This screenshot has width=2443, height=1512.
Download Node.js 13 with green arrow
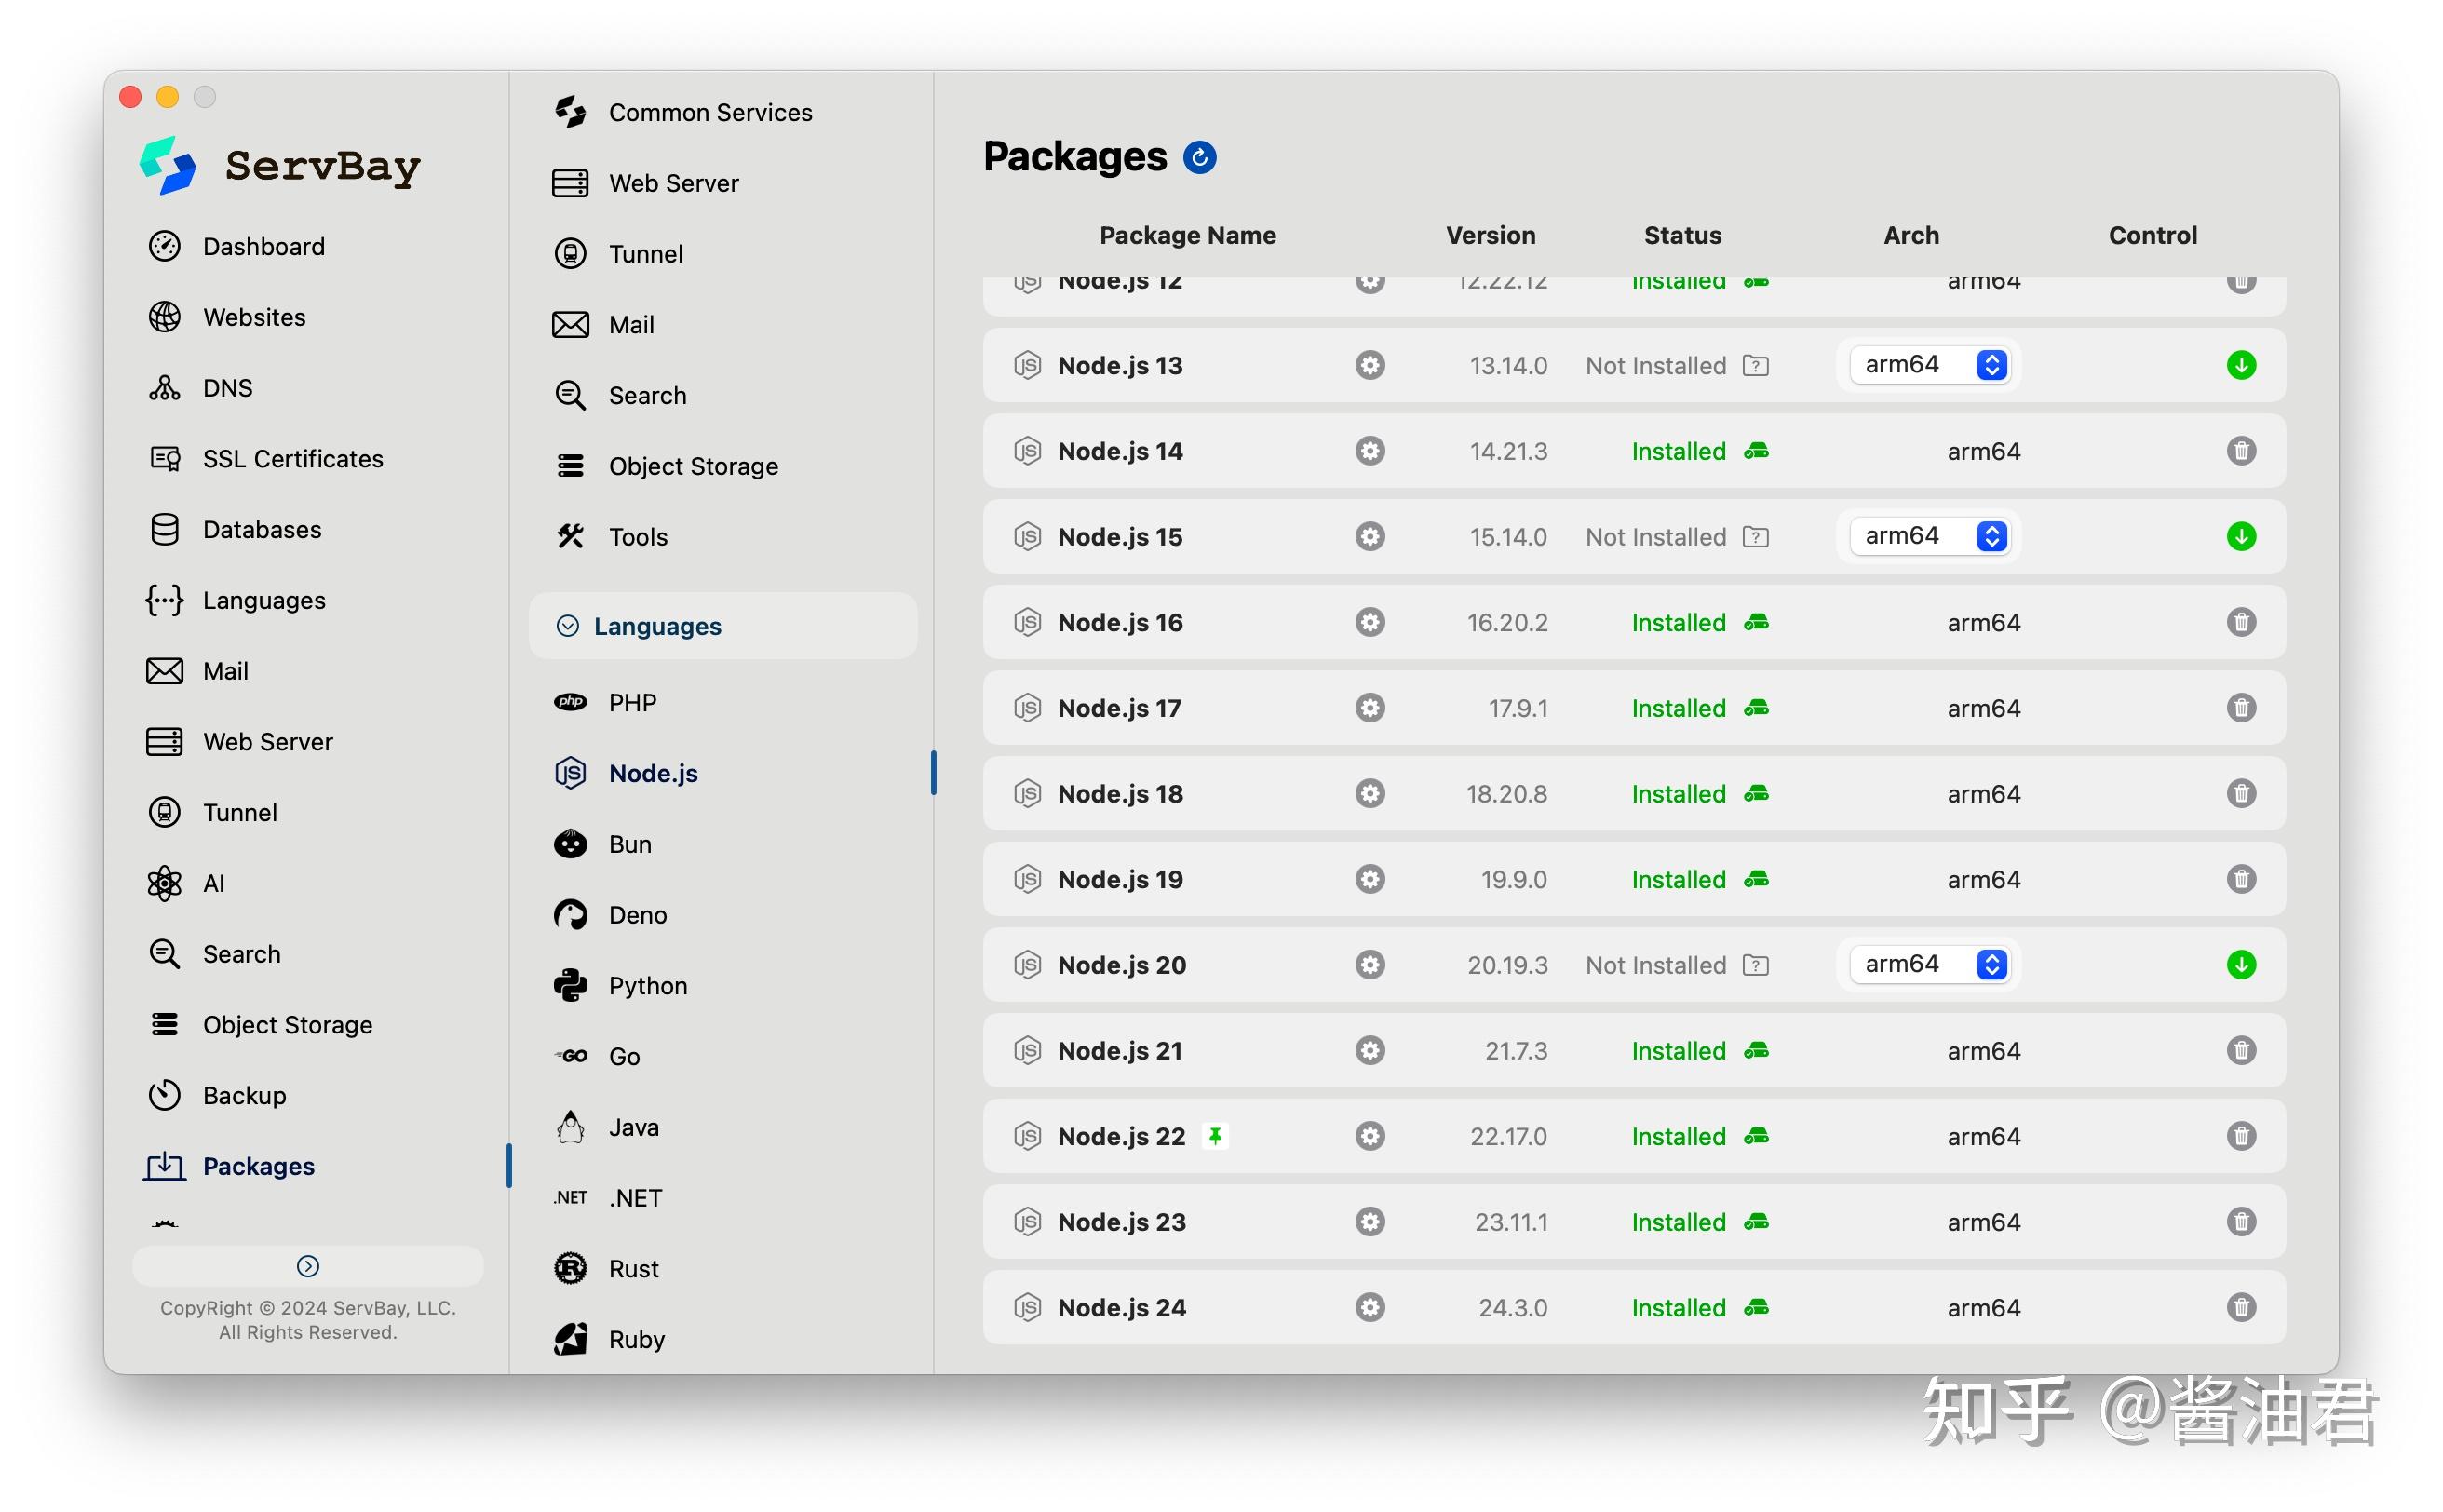[x=2240, y=365]
